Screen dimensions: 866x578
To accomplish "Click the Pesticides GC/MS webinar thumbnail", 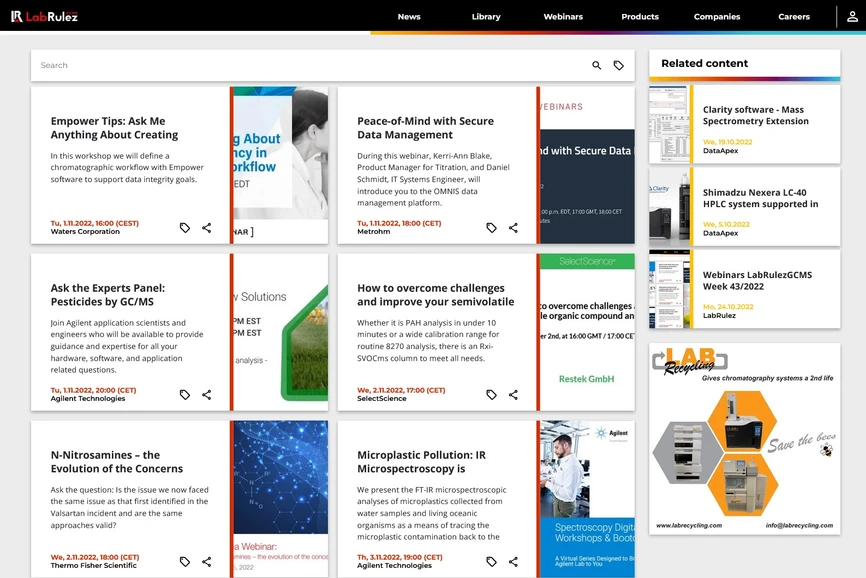I will pyautogui.click(x=281, y=332).
